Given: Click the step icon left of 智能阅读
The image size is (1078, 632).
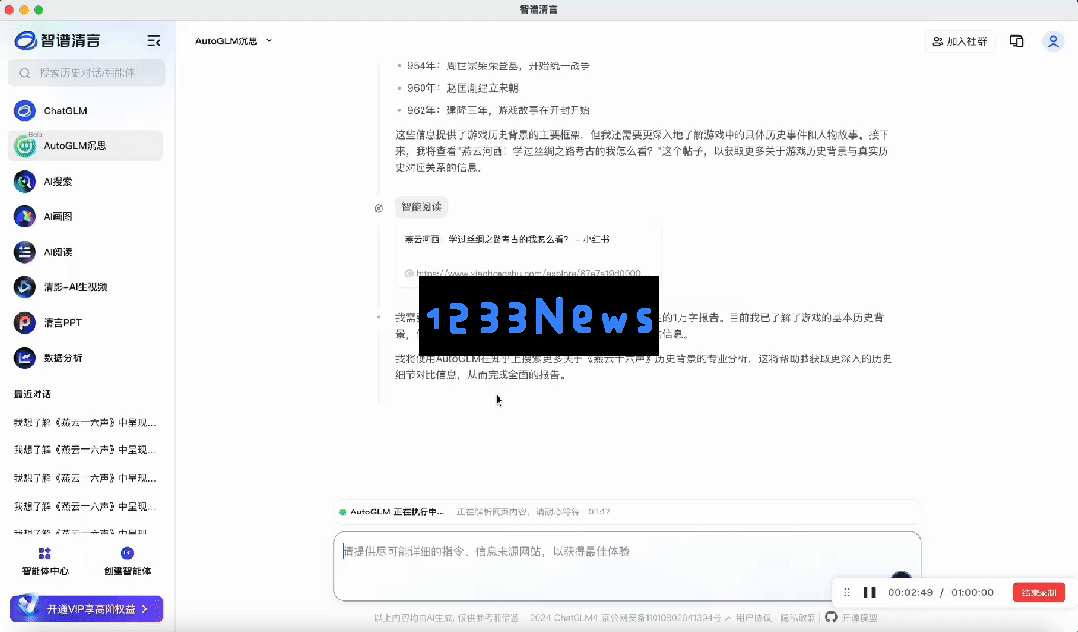Looking at the screenshot, I should 379,208.
